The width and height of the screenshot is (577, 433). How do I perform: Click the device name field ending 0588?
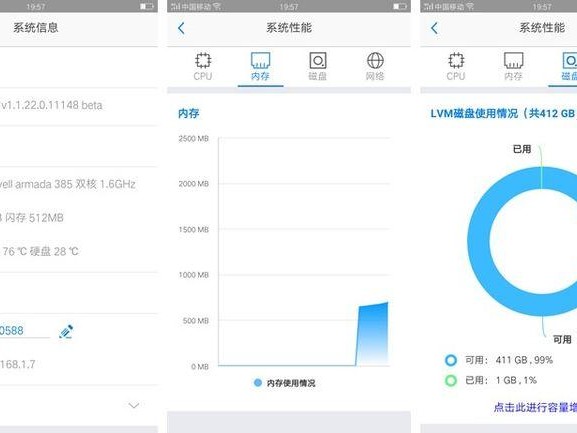[x=24, y=331]
